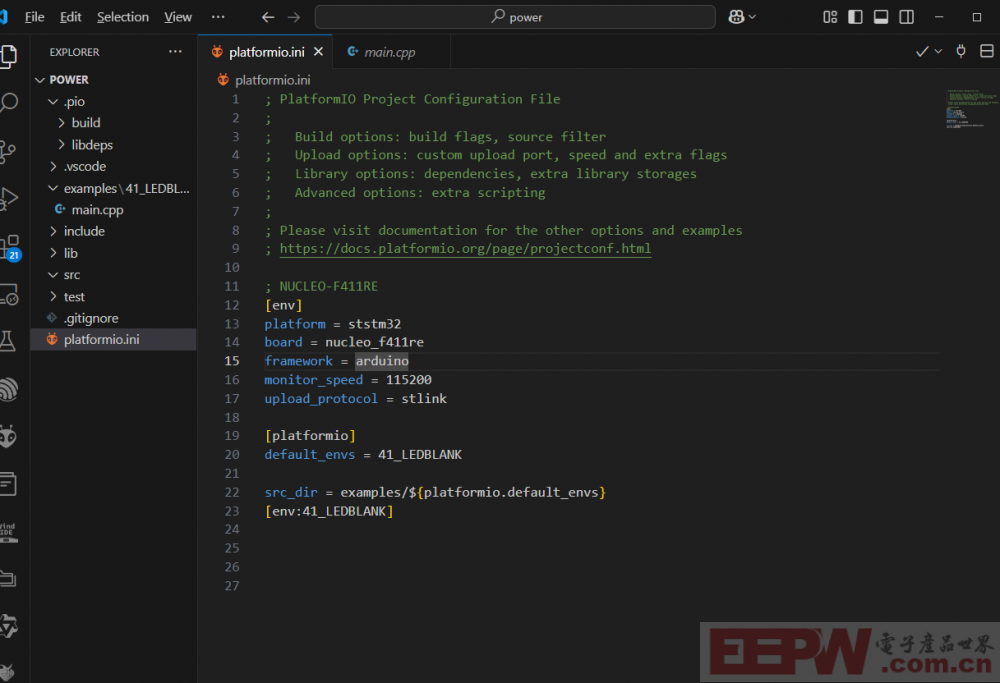Screen dimensions: 1000x683
Task: Click the code minimap preview
Action: click(x=971, y=109)
